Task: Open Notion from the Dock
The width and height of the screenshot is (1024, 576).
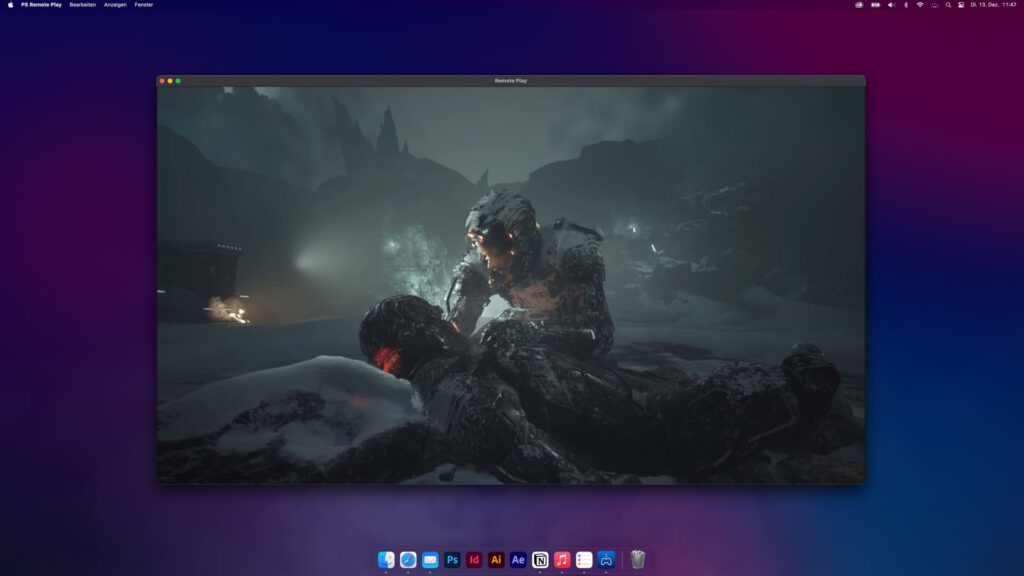Action: pos(540,561)
